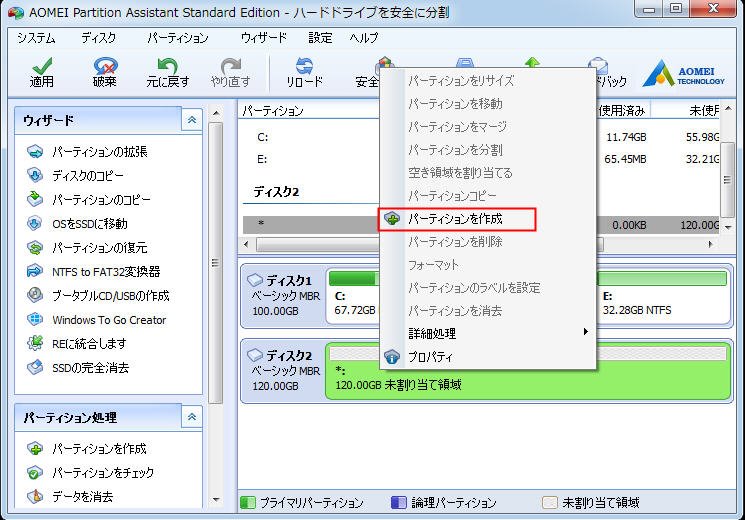Select the E: 32.28GB NTFS block

(x=662, y=297)
